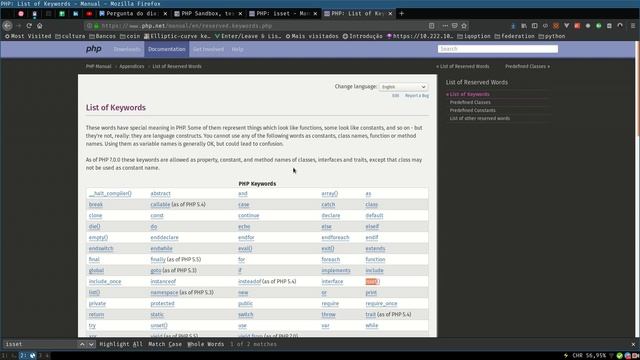The height and width of the screenshot is (360, 640).
Task: Click the Report a Bug link
Action: pyautogui.click(x=417, y=96)
